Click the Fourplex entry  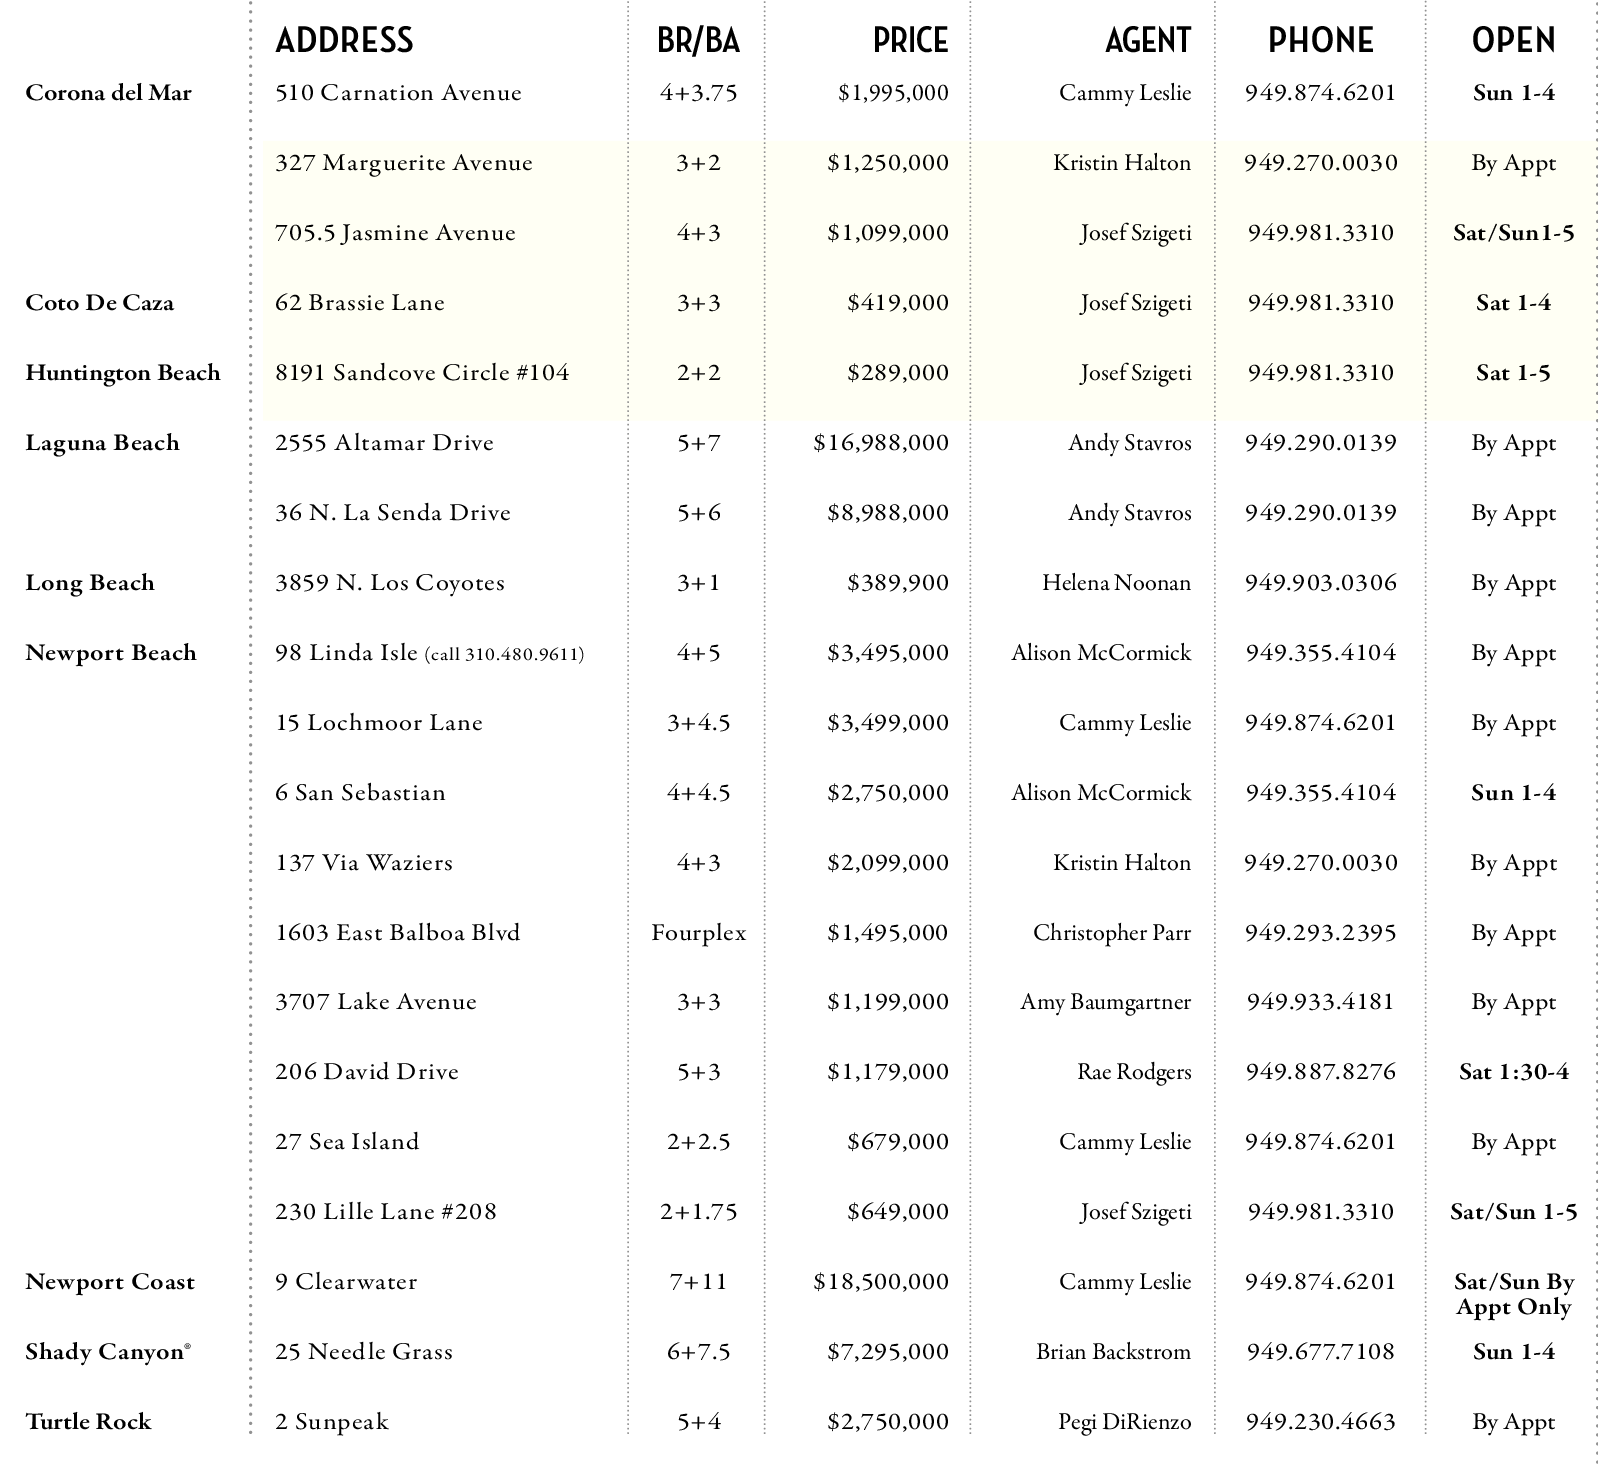(698, 933)
